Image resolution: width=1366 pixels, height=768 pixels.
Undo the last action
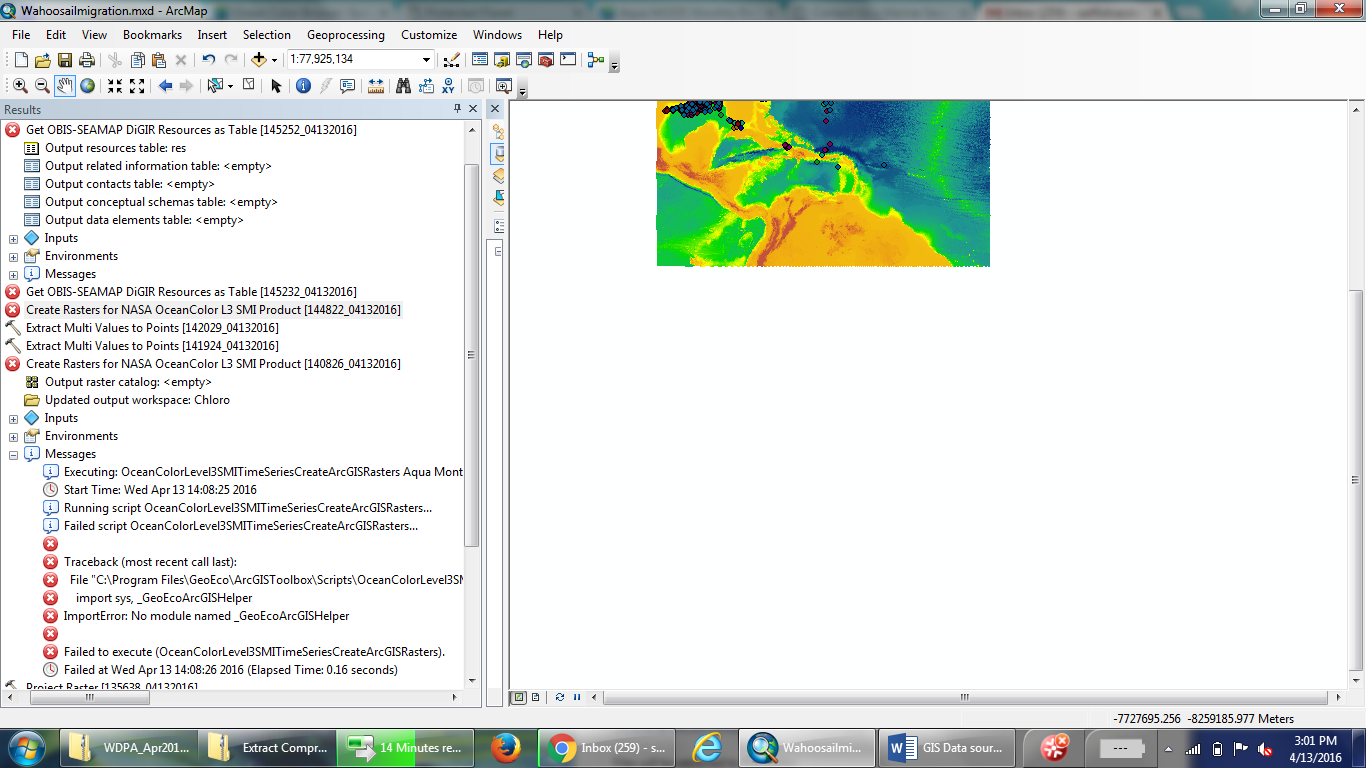pos(208,60)
